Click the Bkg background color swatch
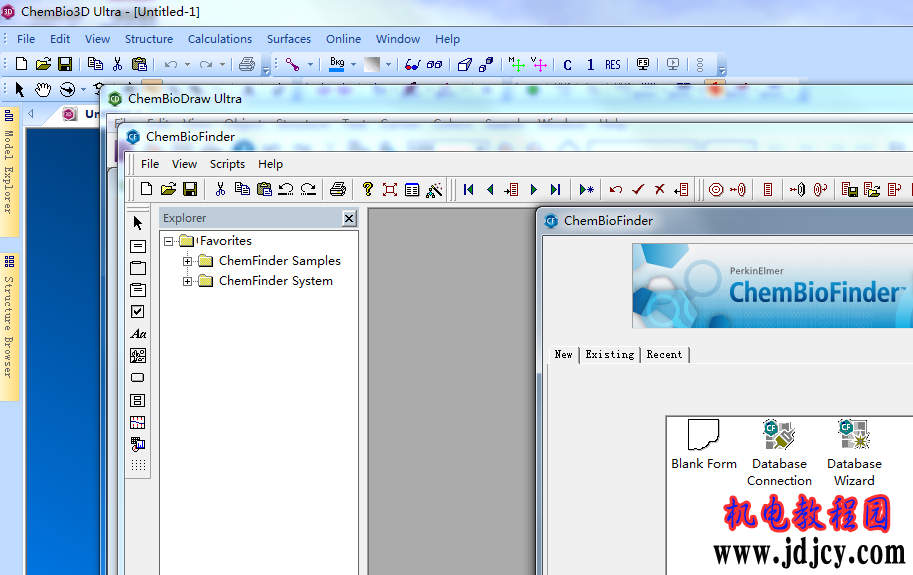Screen dimensions: 913x575 click(x=337, y=64)
